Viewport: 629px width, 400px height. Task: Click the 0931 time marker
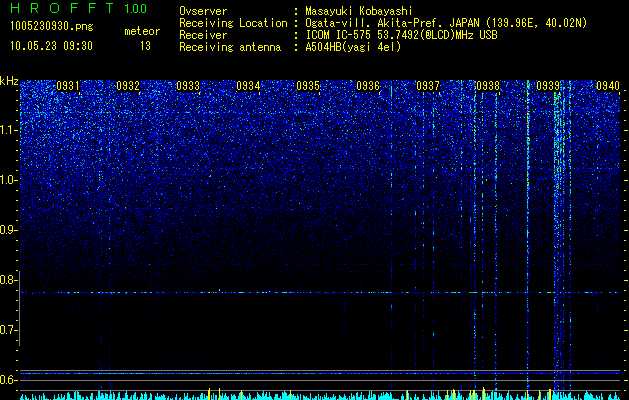pyautogui.click(x=68, y=86)
